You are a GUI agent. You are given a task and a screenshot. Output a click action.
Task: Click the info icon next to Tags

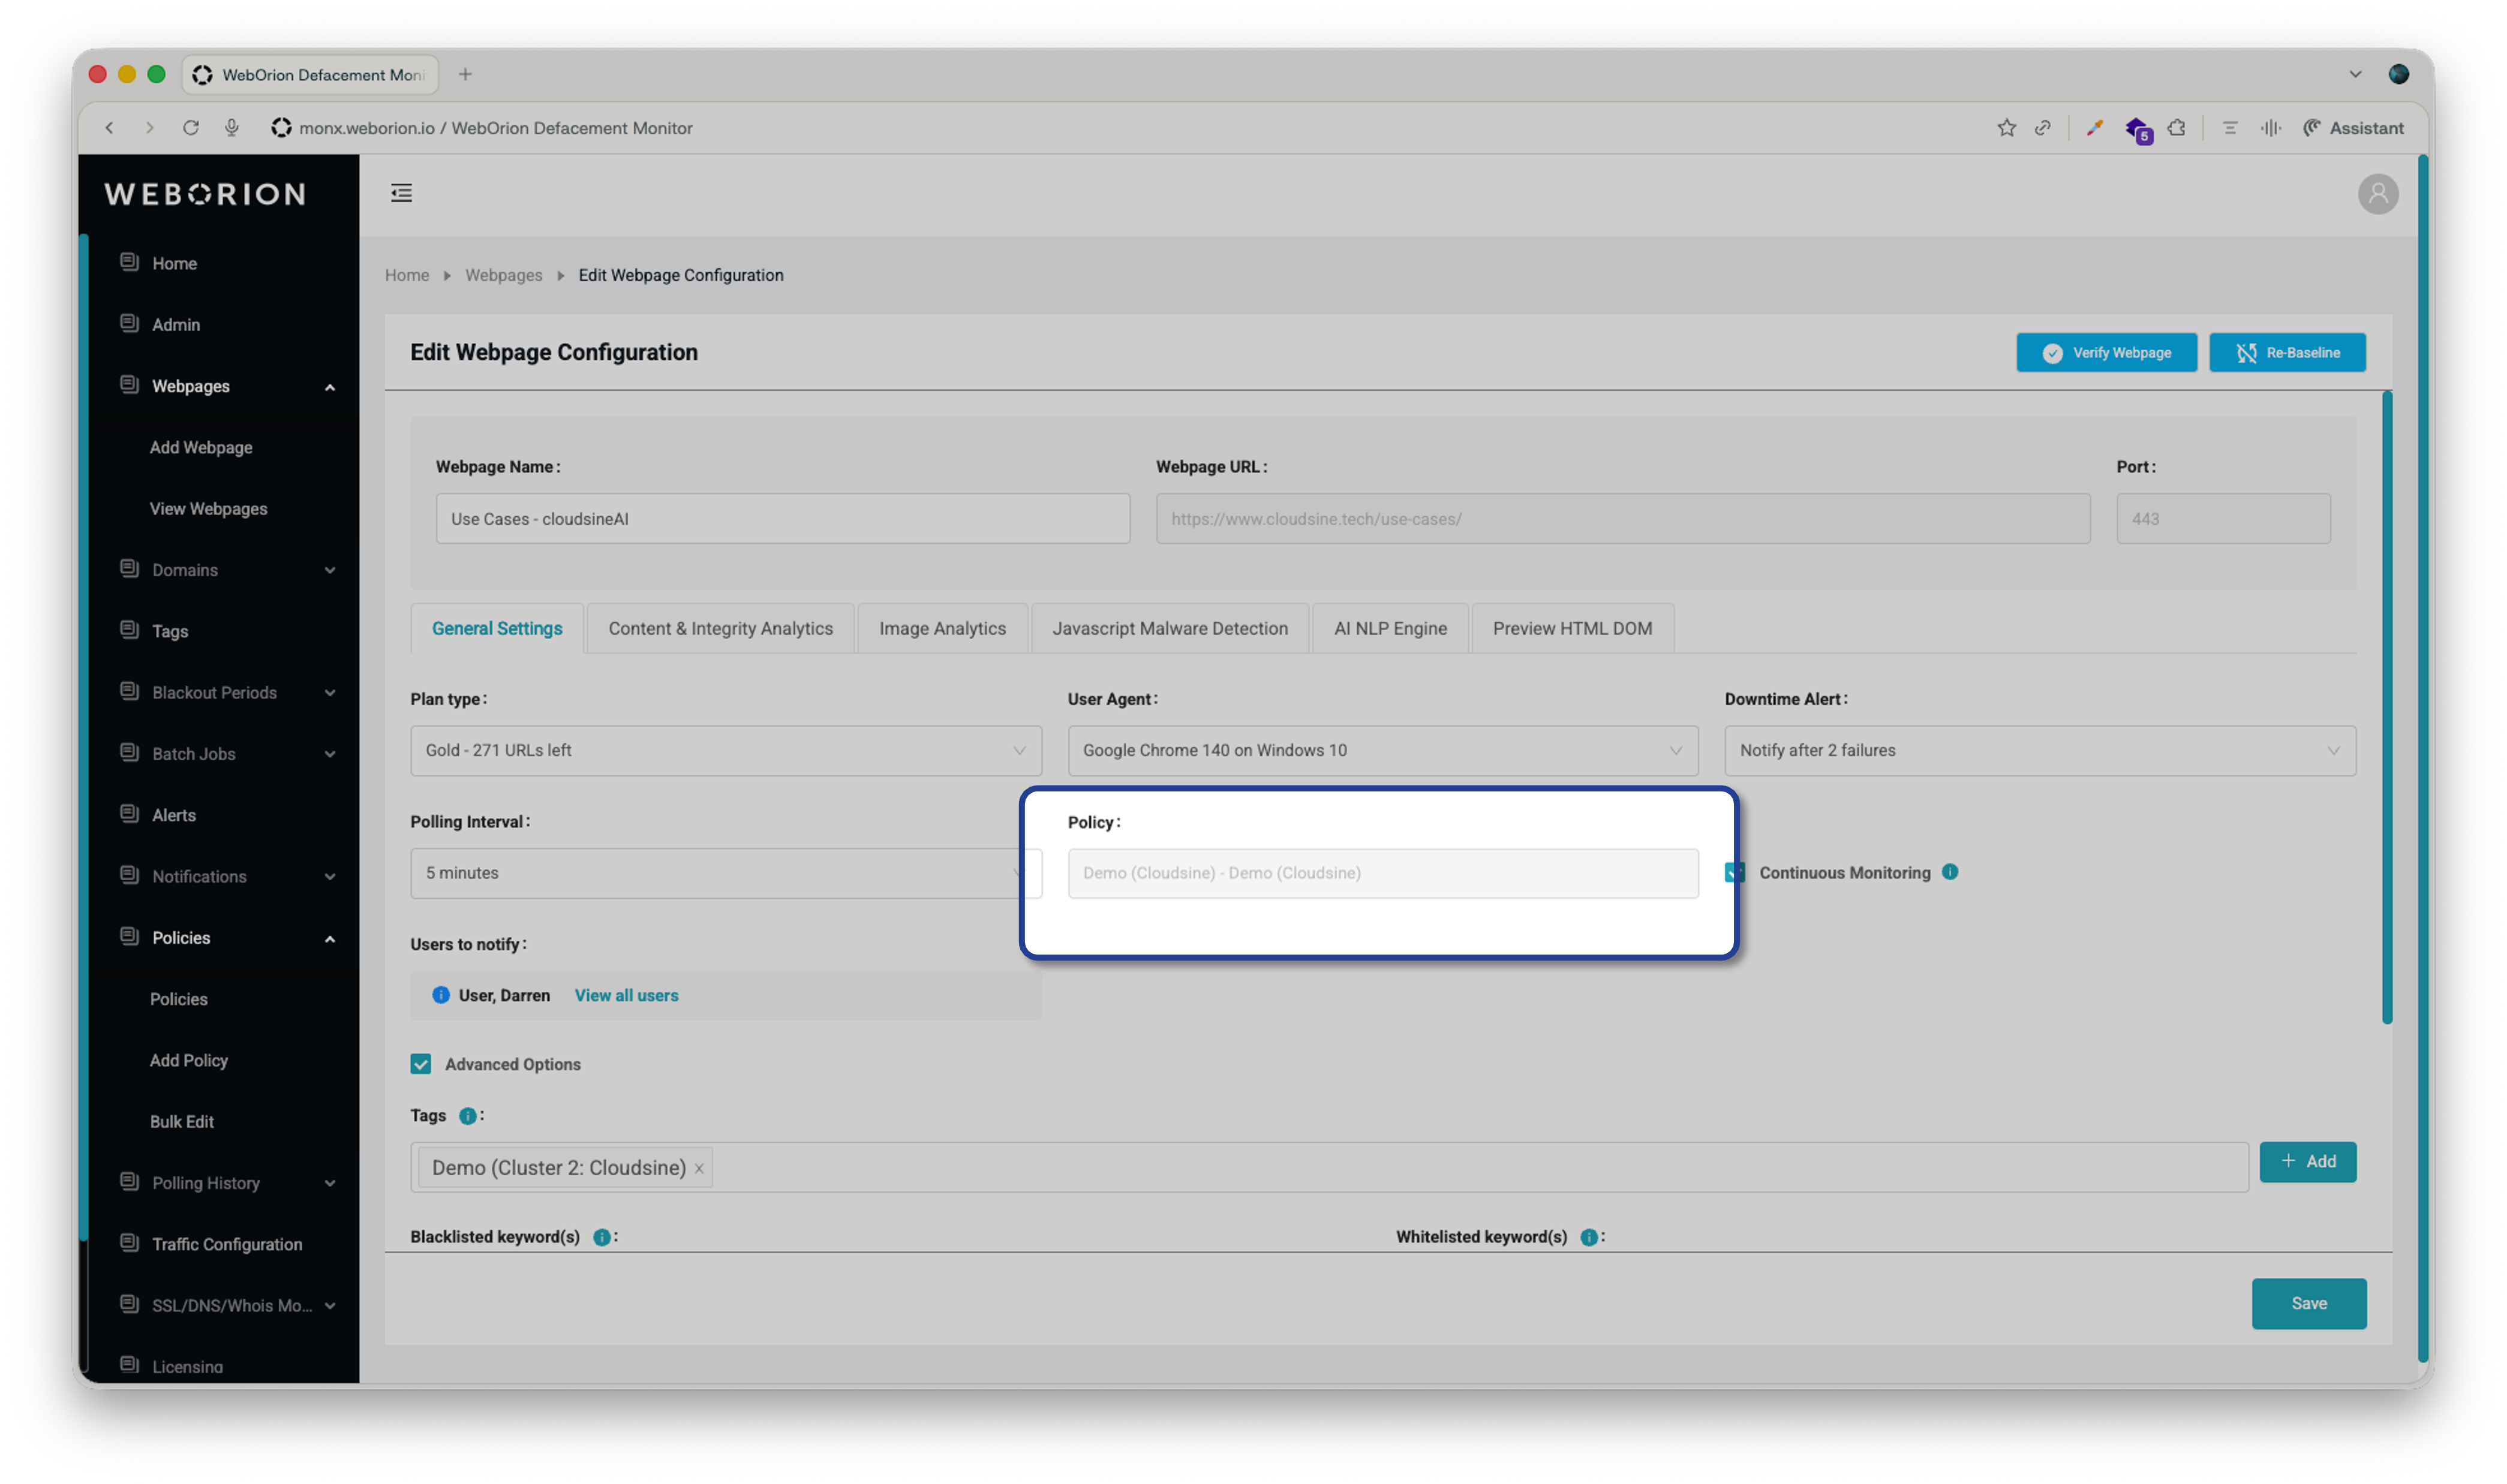pos(468,1116)
